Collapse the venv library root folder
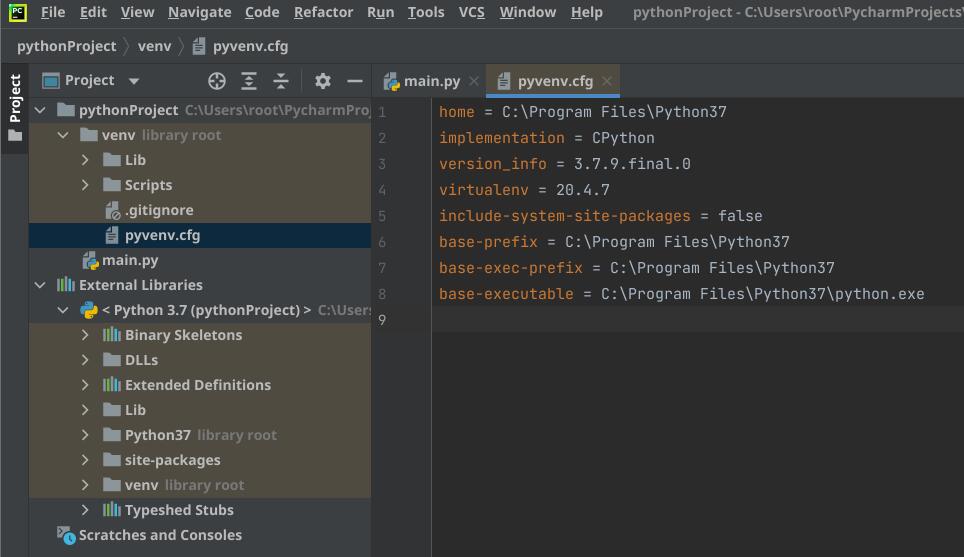964x557 pixels. (x=63, y=135)
